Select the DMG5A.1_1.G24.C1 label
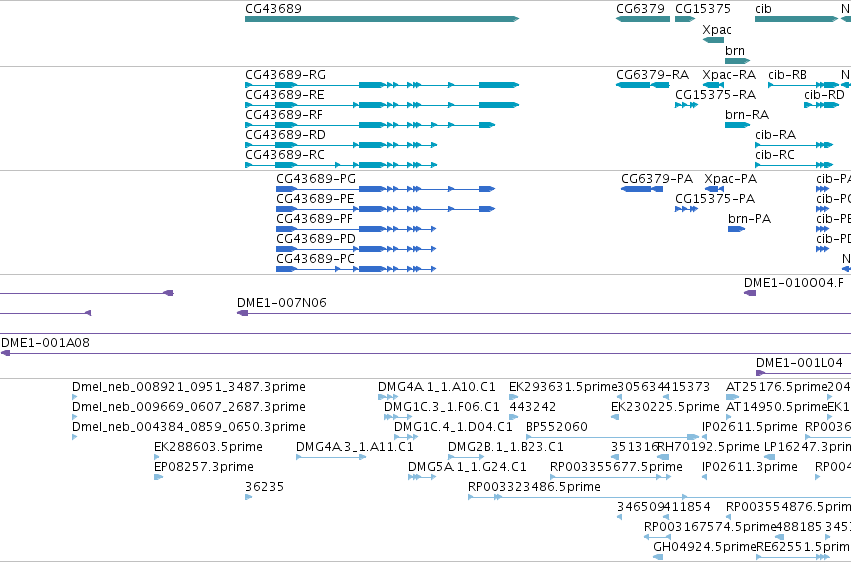The width and height of the screenshot is (851, 562). pyautogui.click(x=467, y=468)
